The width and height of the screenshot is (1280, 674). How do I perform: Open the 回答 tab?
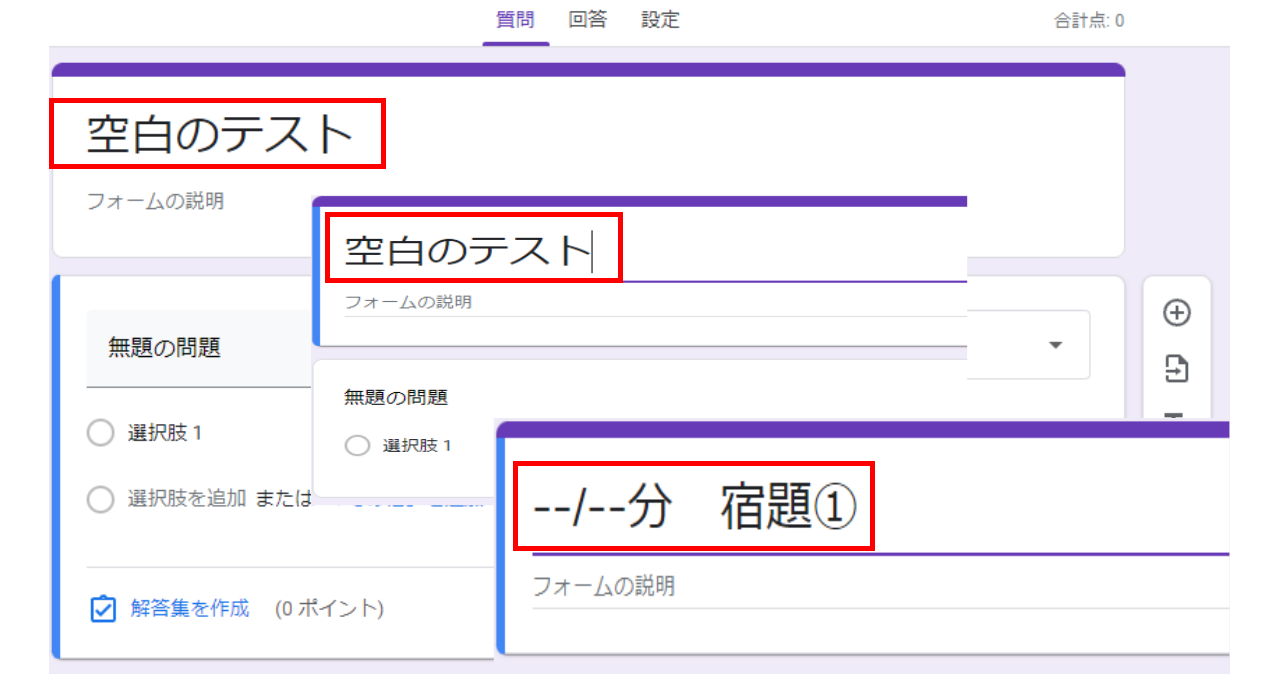coord(588,20)
